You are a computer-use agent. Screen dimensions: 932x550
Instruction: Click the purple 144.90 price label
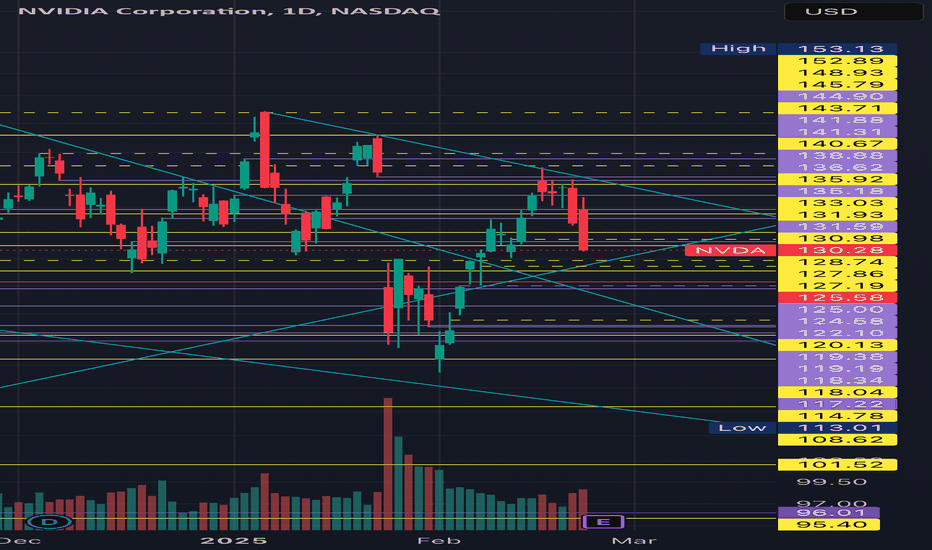(x=837, y=96)
